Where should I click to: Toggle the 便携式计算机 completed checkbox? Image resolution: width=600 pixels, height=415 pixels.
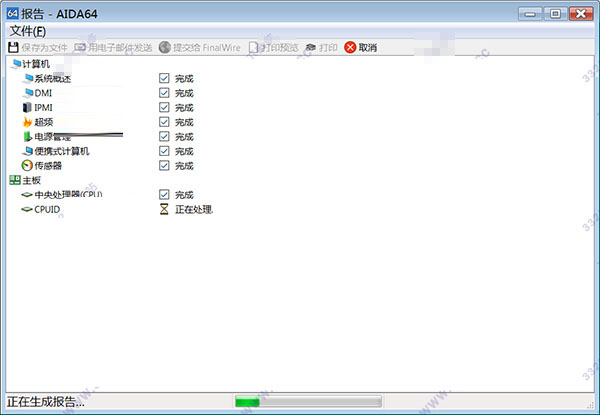click(164, 151)
